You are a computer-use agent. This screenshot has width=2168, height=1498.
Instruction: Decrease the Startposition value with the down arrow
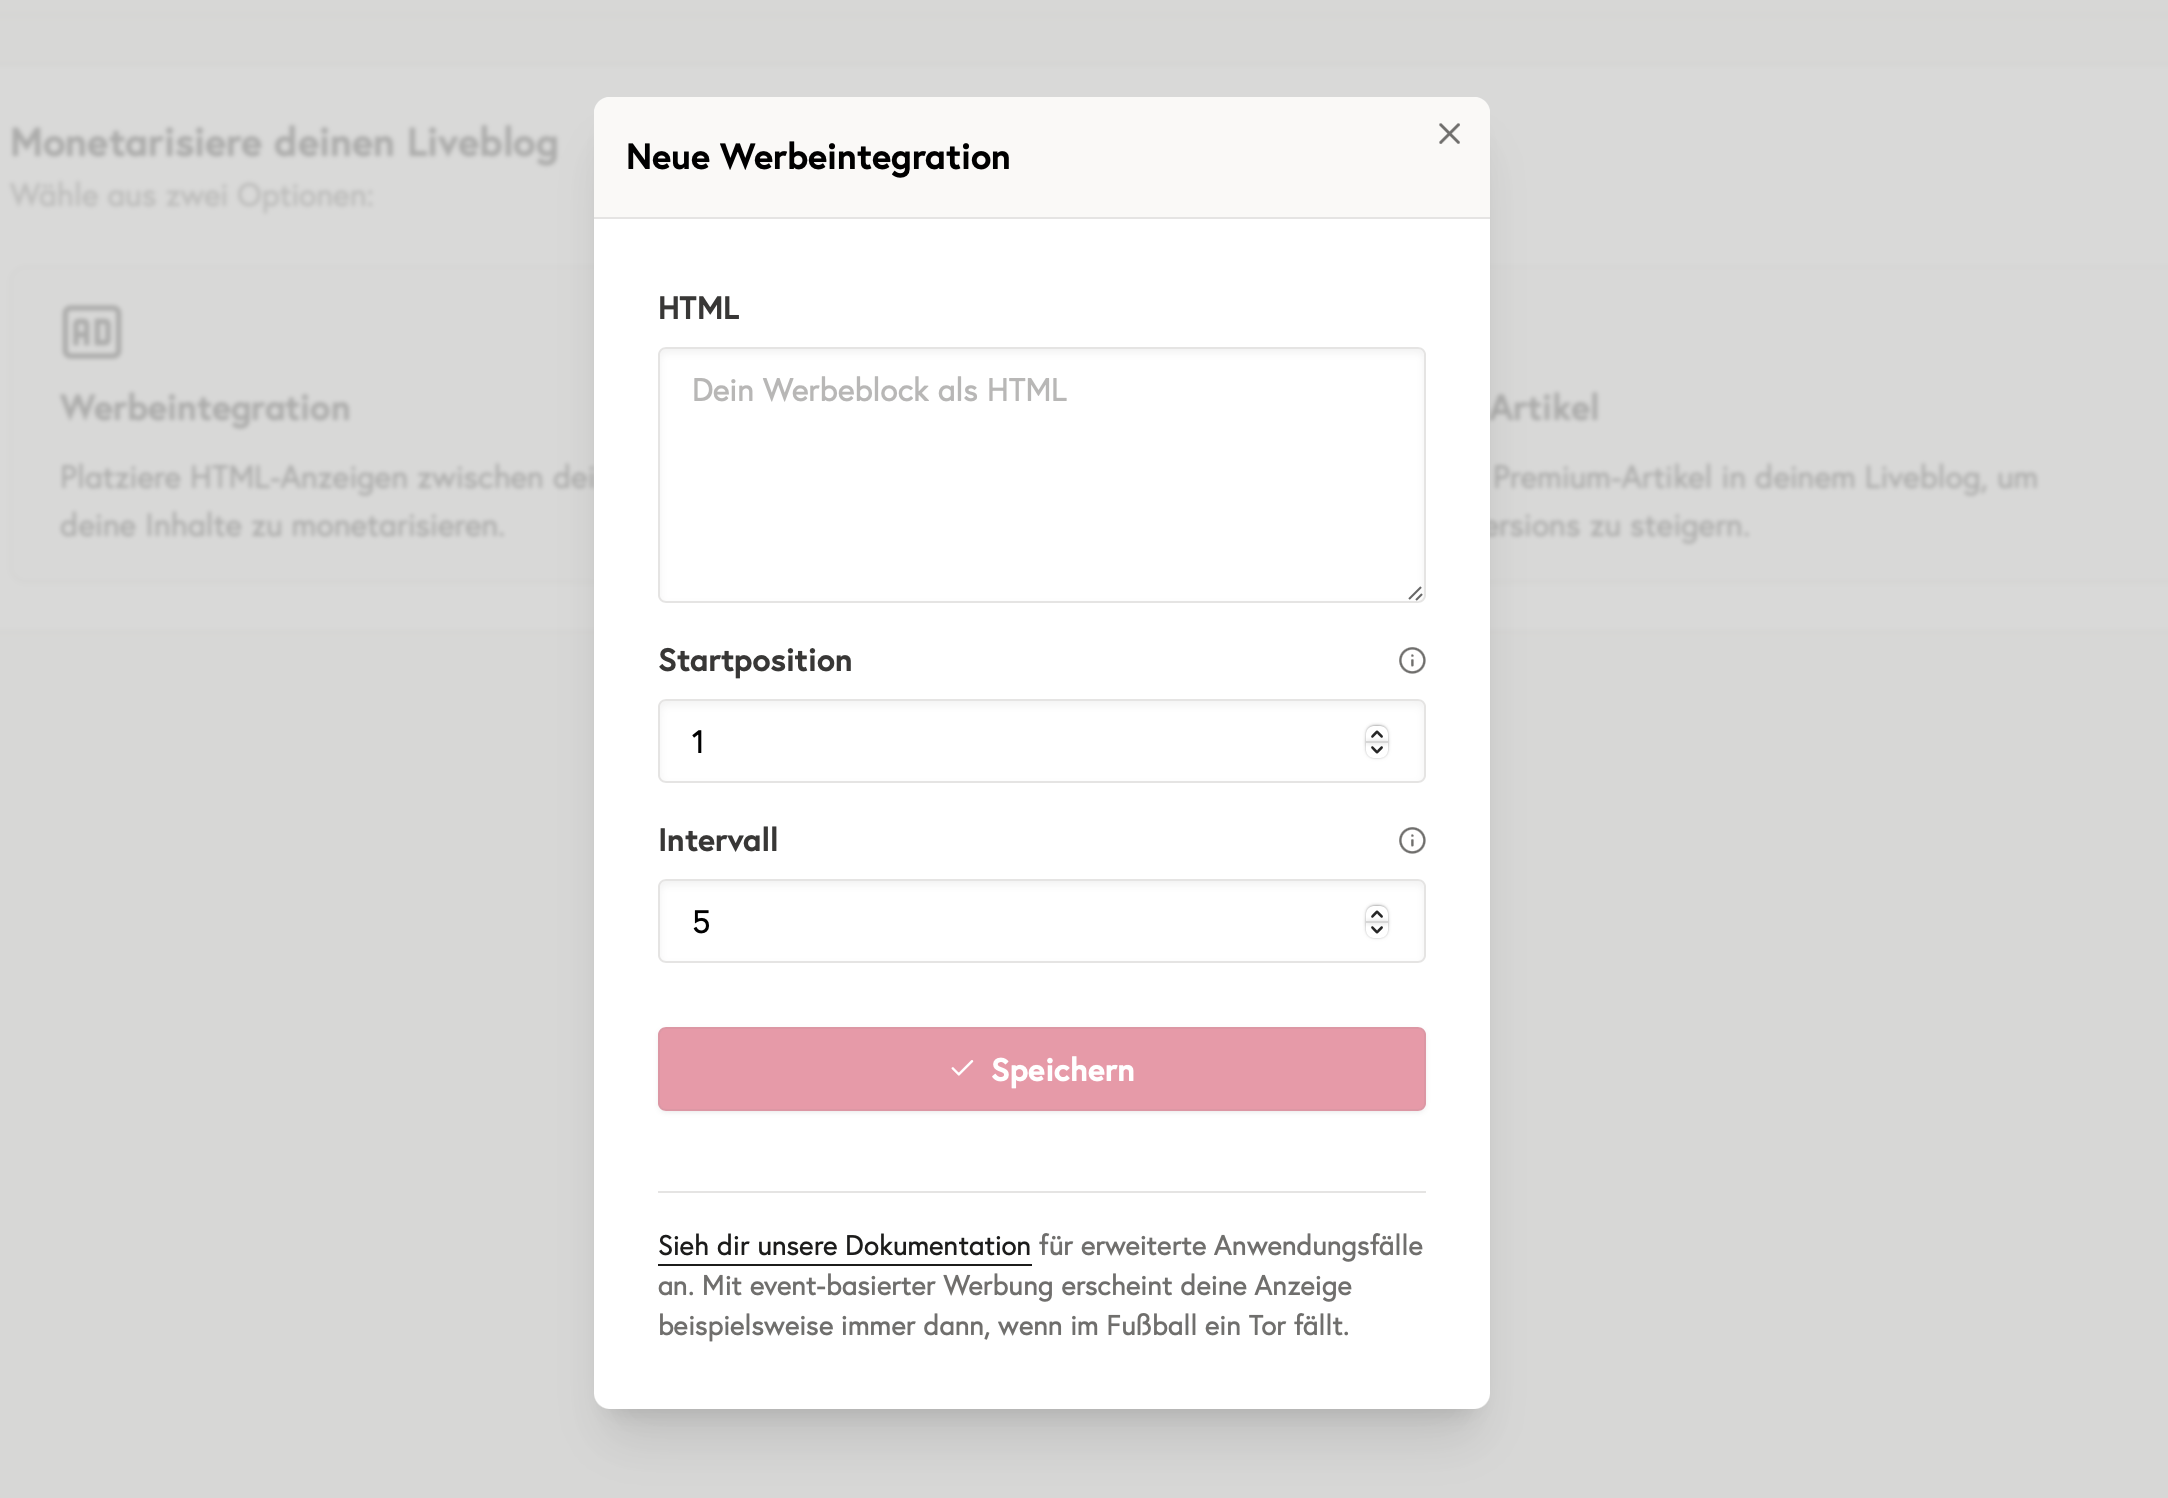click(1376, 750)
